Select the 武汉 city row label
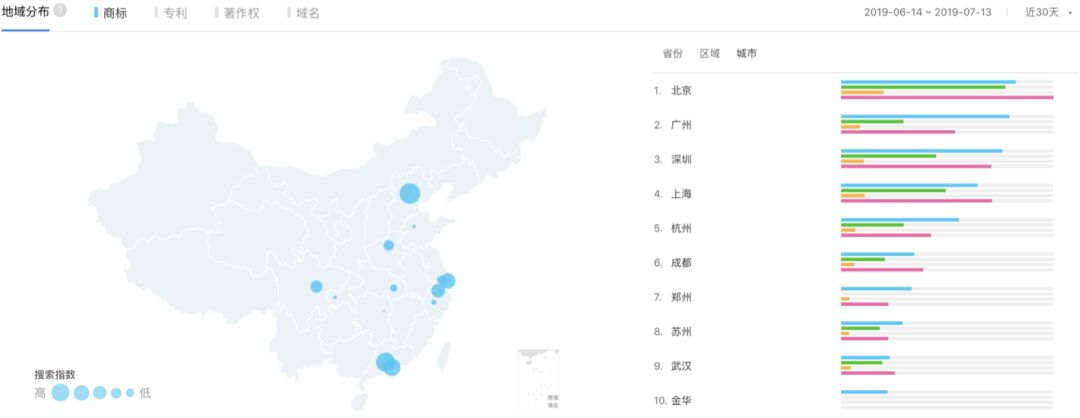The height and width of the screenshot is (418, 1080). [681, 366]
